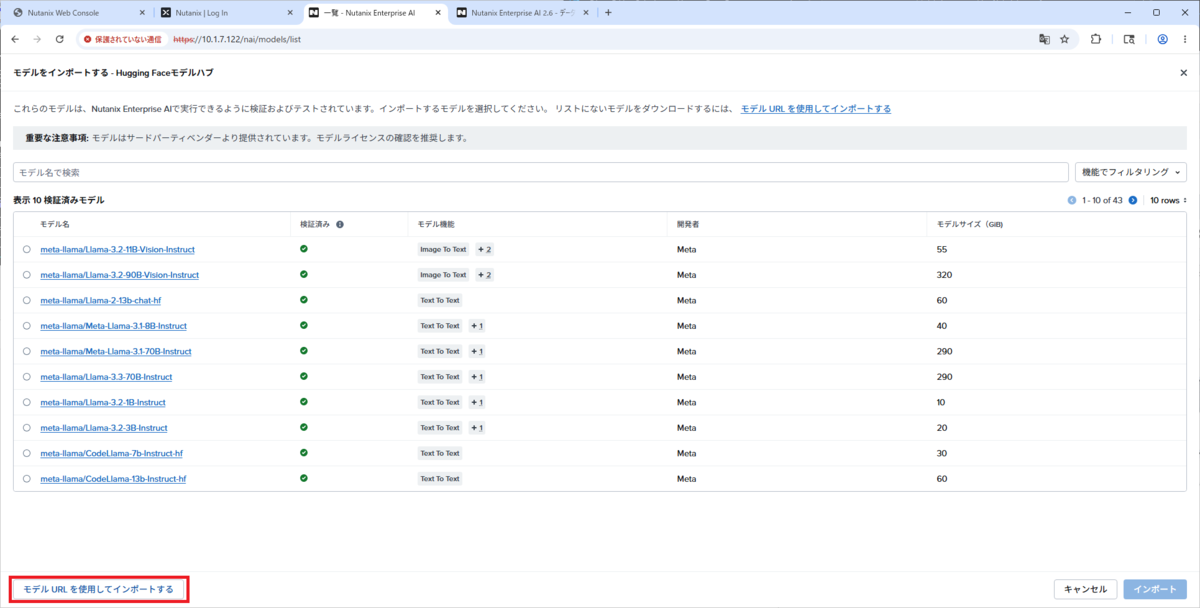Viewport: 1200px width, 608px height.
Task: Open a new browser tab with plus icon
Action: pos(608,12)
